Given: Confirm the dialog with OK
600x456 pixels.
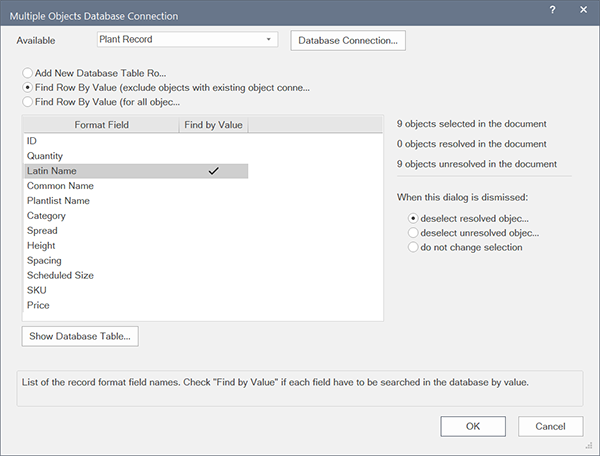Looking at the screenshot, I should [x=472, y=426].
